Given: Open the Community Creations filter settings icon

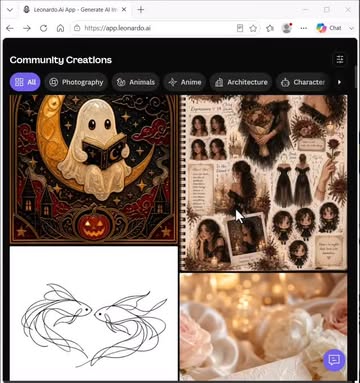Looking at the screenshot, I should [x=340, y=59].
